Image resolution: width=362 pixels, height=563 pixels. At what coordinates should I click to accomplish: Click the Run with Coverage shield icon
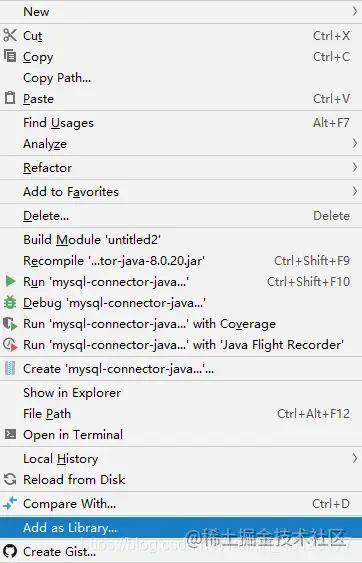coord(10,324)
